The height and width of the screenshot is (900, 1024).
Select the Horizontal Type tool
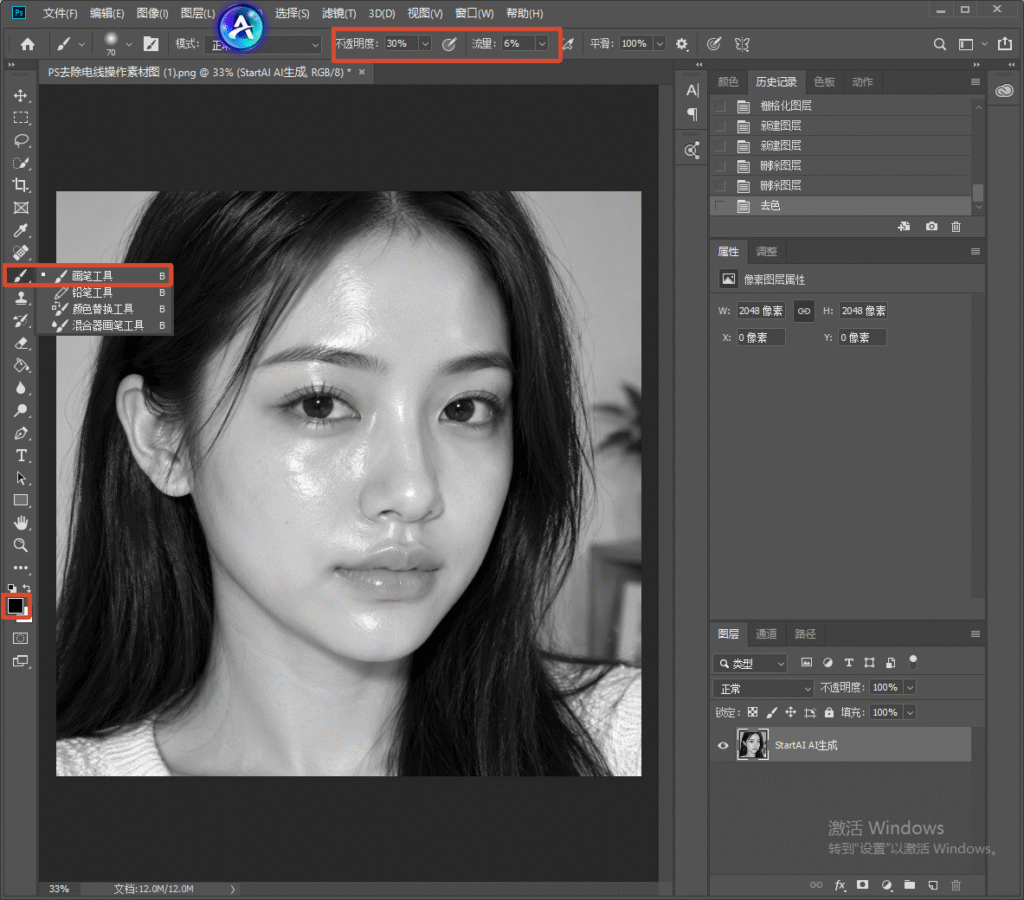coord(21,455)
